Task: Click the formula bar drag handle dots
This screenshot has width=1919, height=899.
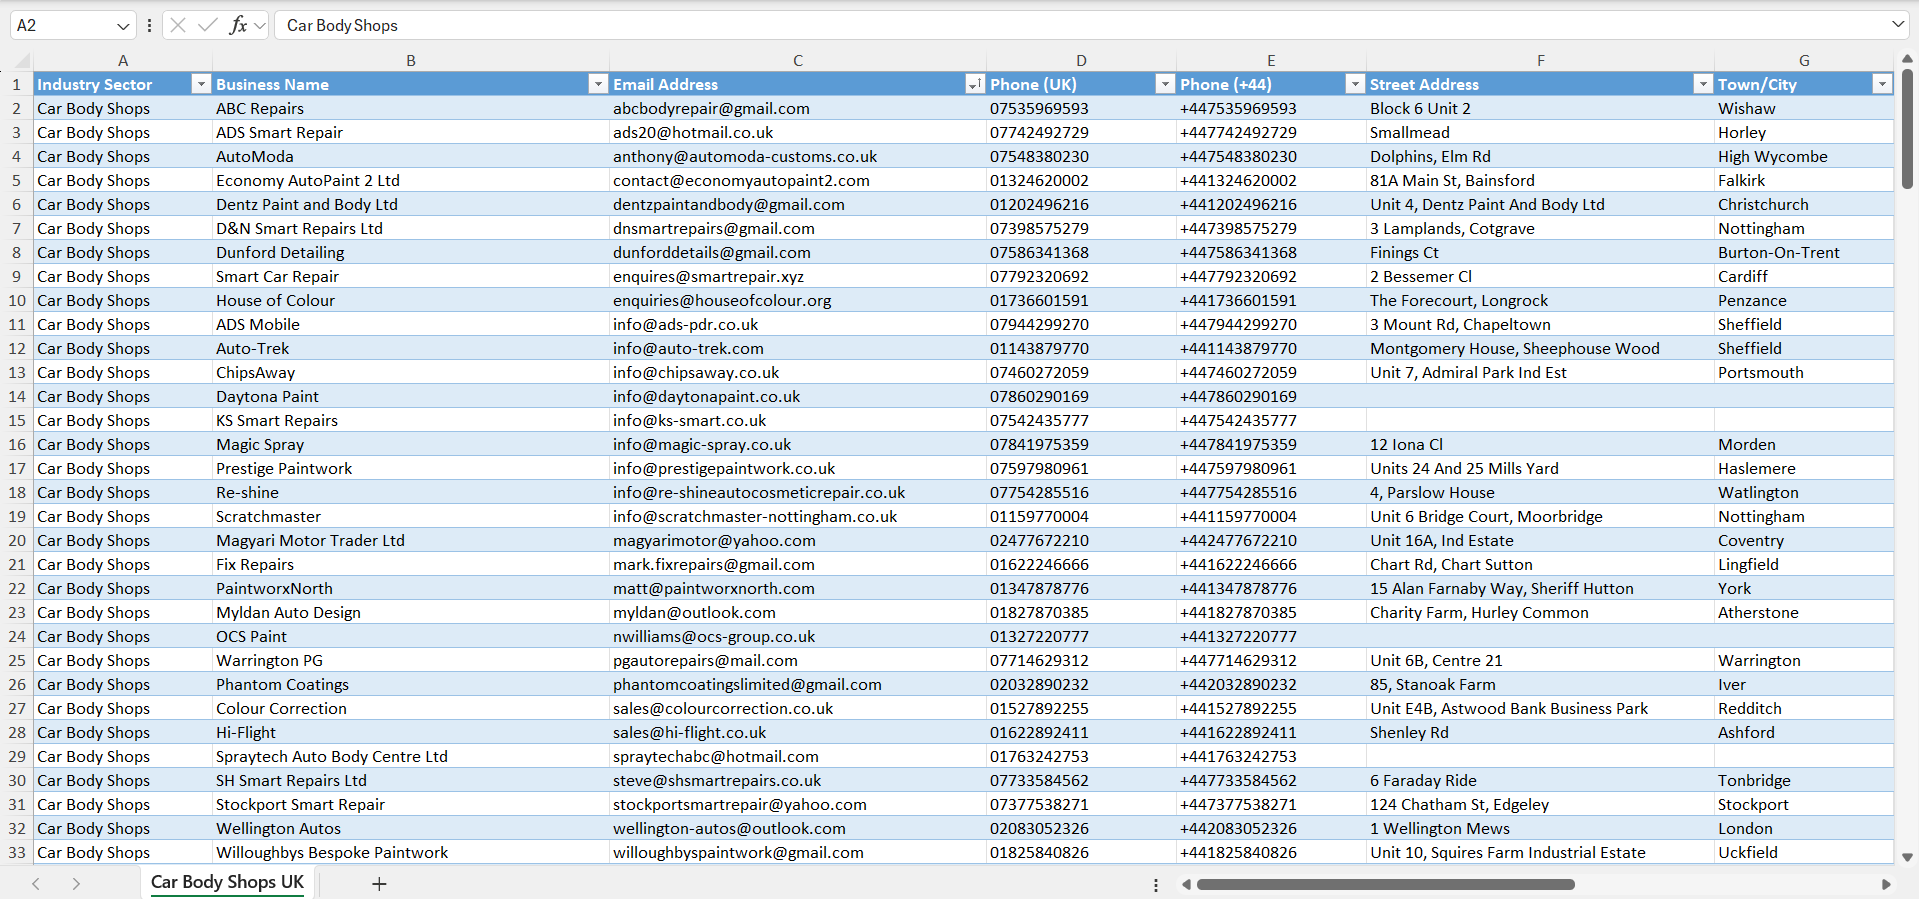Action: click(x=149, y=25)
